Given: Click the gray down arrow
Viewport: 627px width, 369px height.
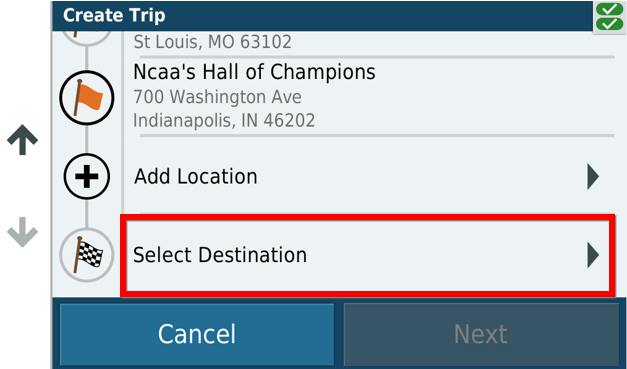Looking at the screenshot, I should click(x=22, y=232).
